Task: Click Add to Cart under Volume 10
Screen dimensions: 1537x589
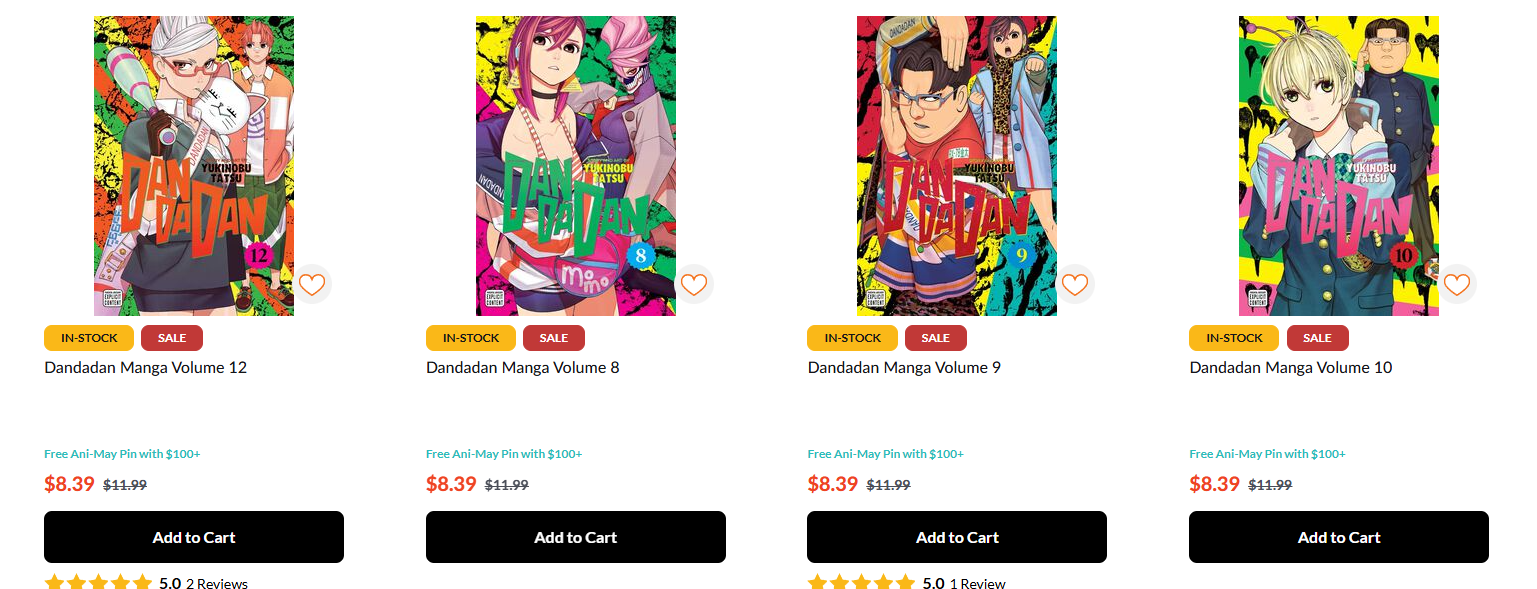Action: (x=1338, y=537)
